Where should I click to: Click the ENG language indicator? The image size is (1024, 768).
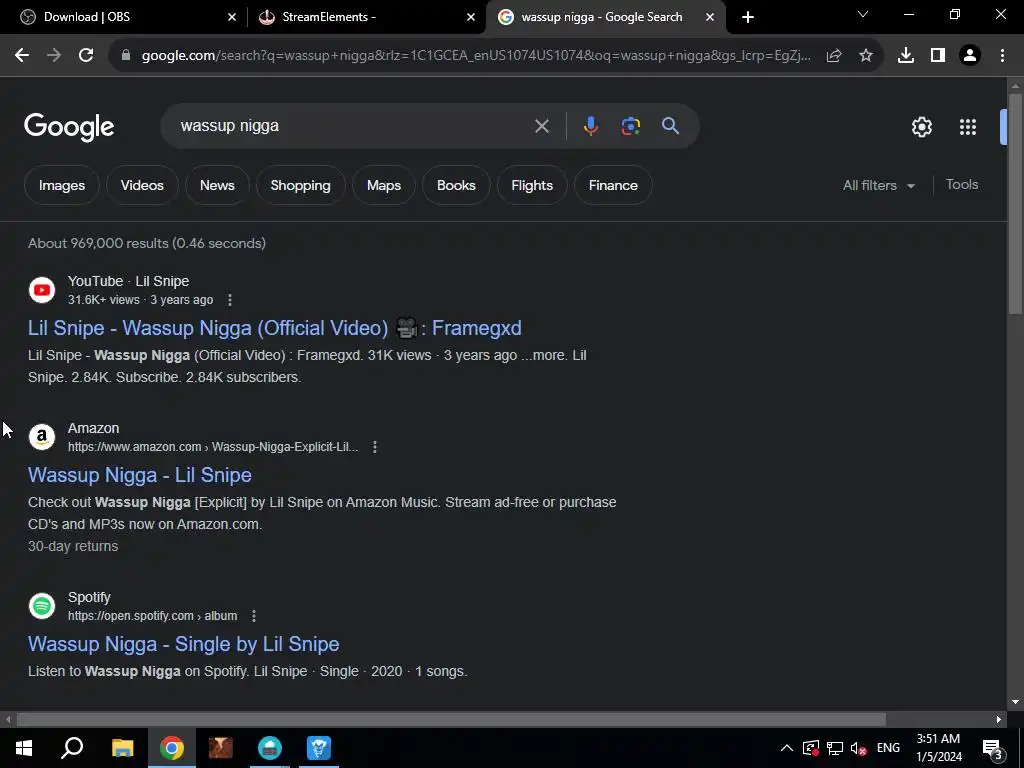click(888, 748)
